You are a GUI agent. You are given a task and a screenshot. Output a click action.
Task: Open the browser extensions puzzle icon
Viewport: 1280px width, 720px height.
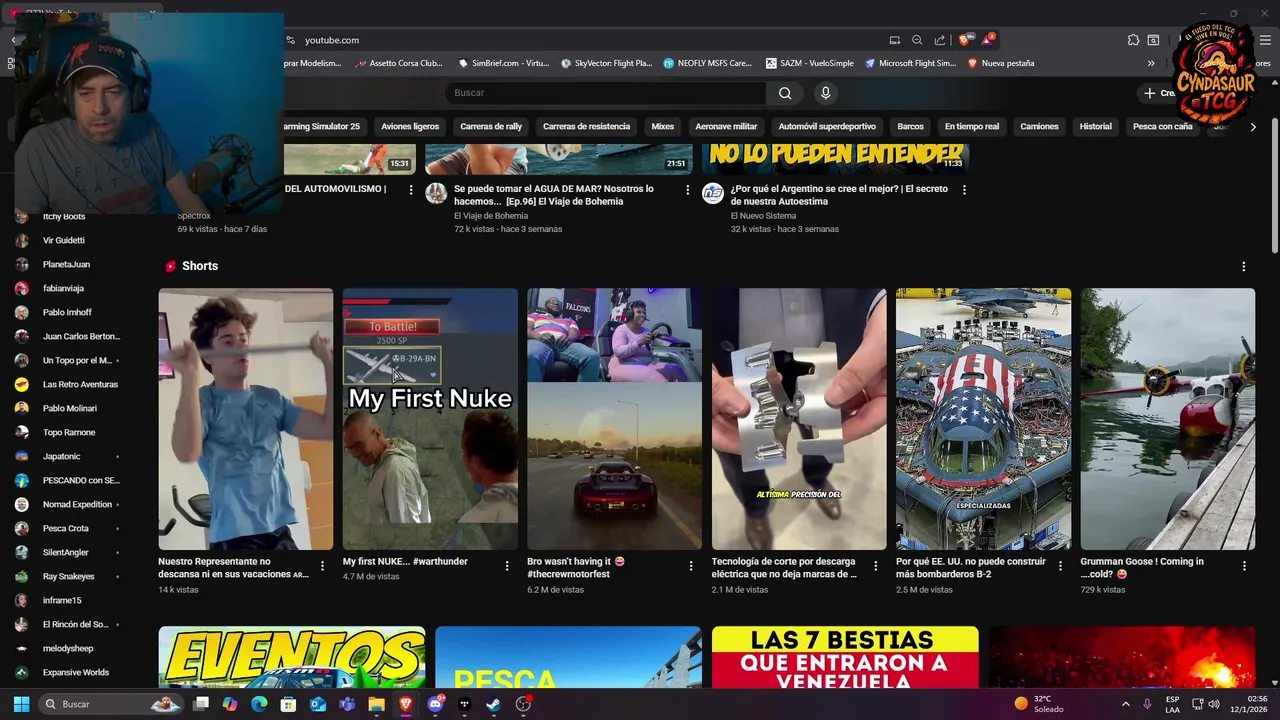(x=1133, y=40)
